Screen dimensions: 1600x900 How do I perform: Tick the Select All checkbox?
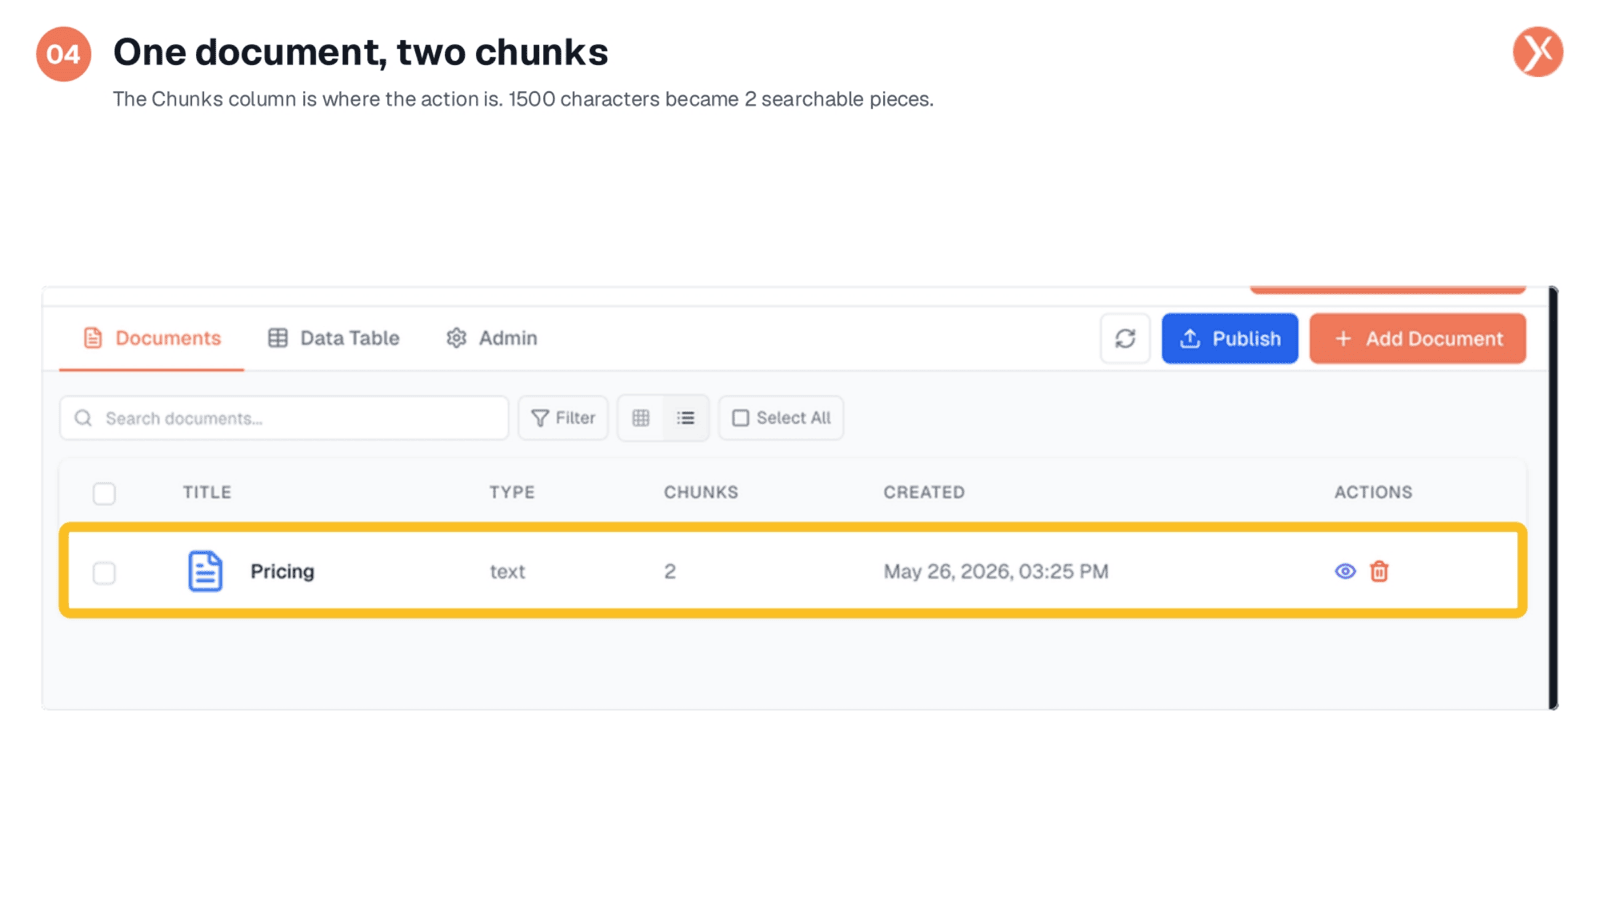740,418
